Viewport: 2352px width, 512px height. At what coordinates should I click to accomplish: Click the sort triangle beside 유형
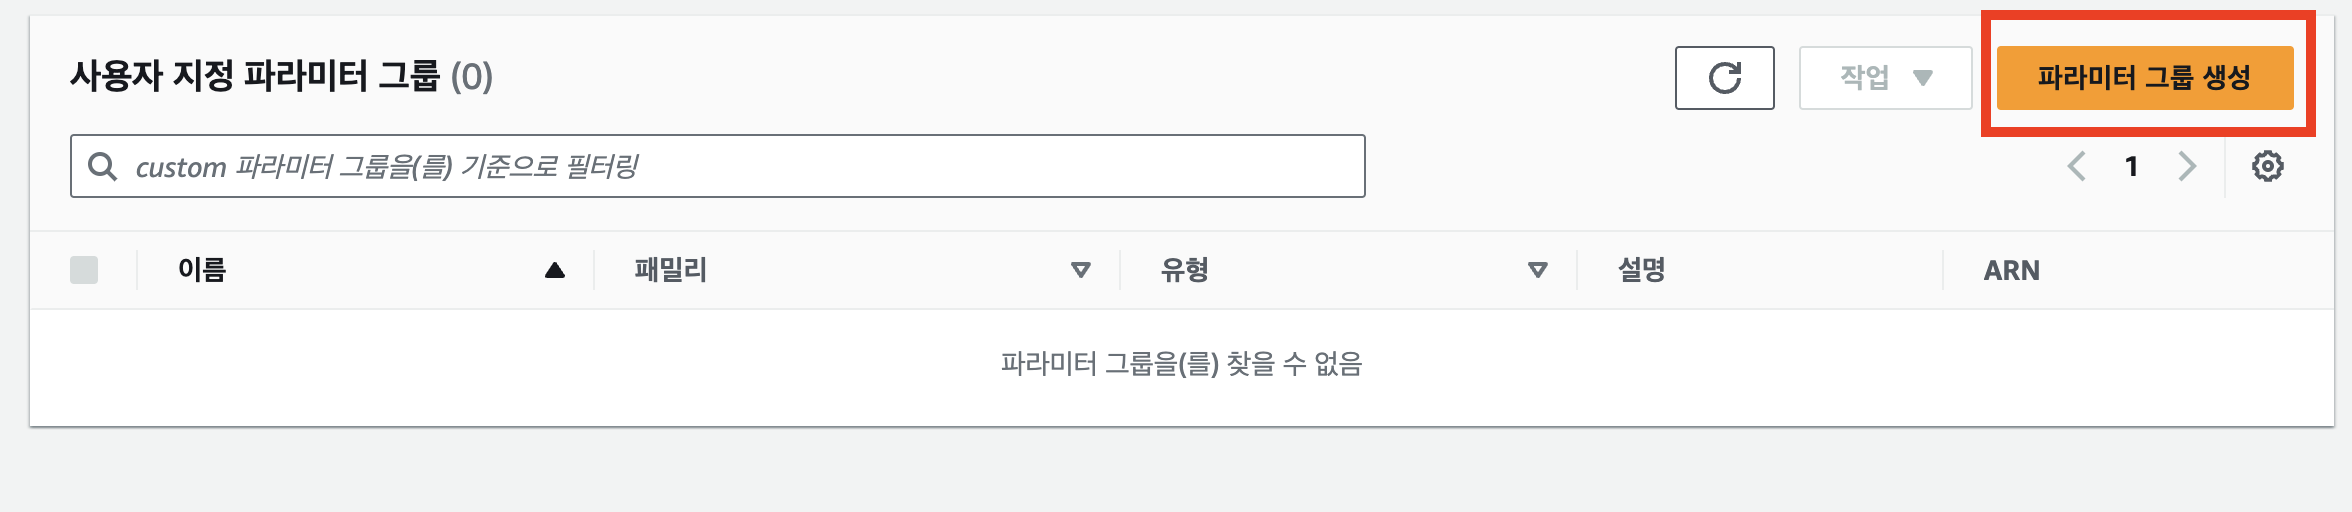tap(1538, 270)
